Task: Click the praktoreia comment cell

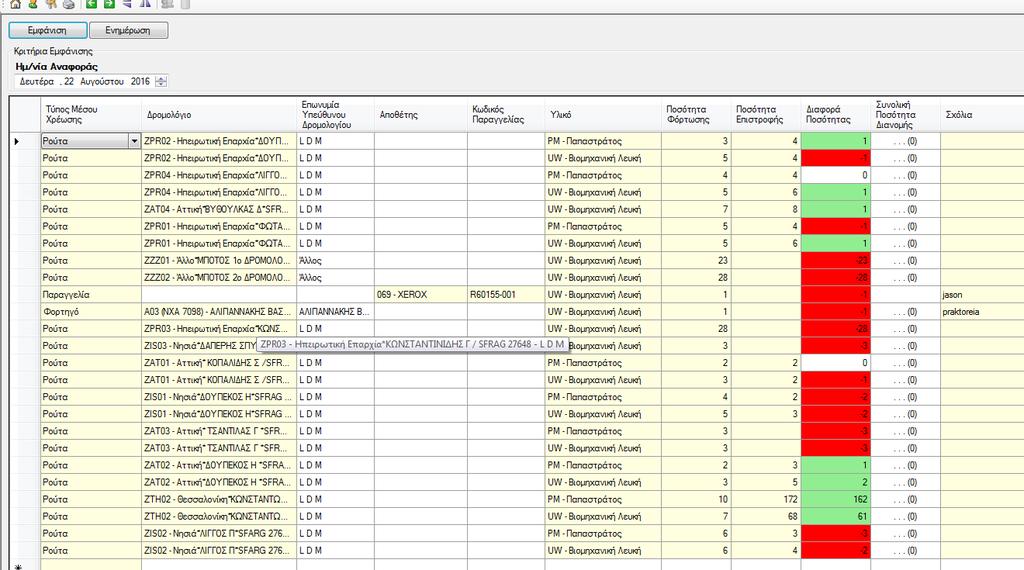Action: tap(982, 311)
